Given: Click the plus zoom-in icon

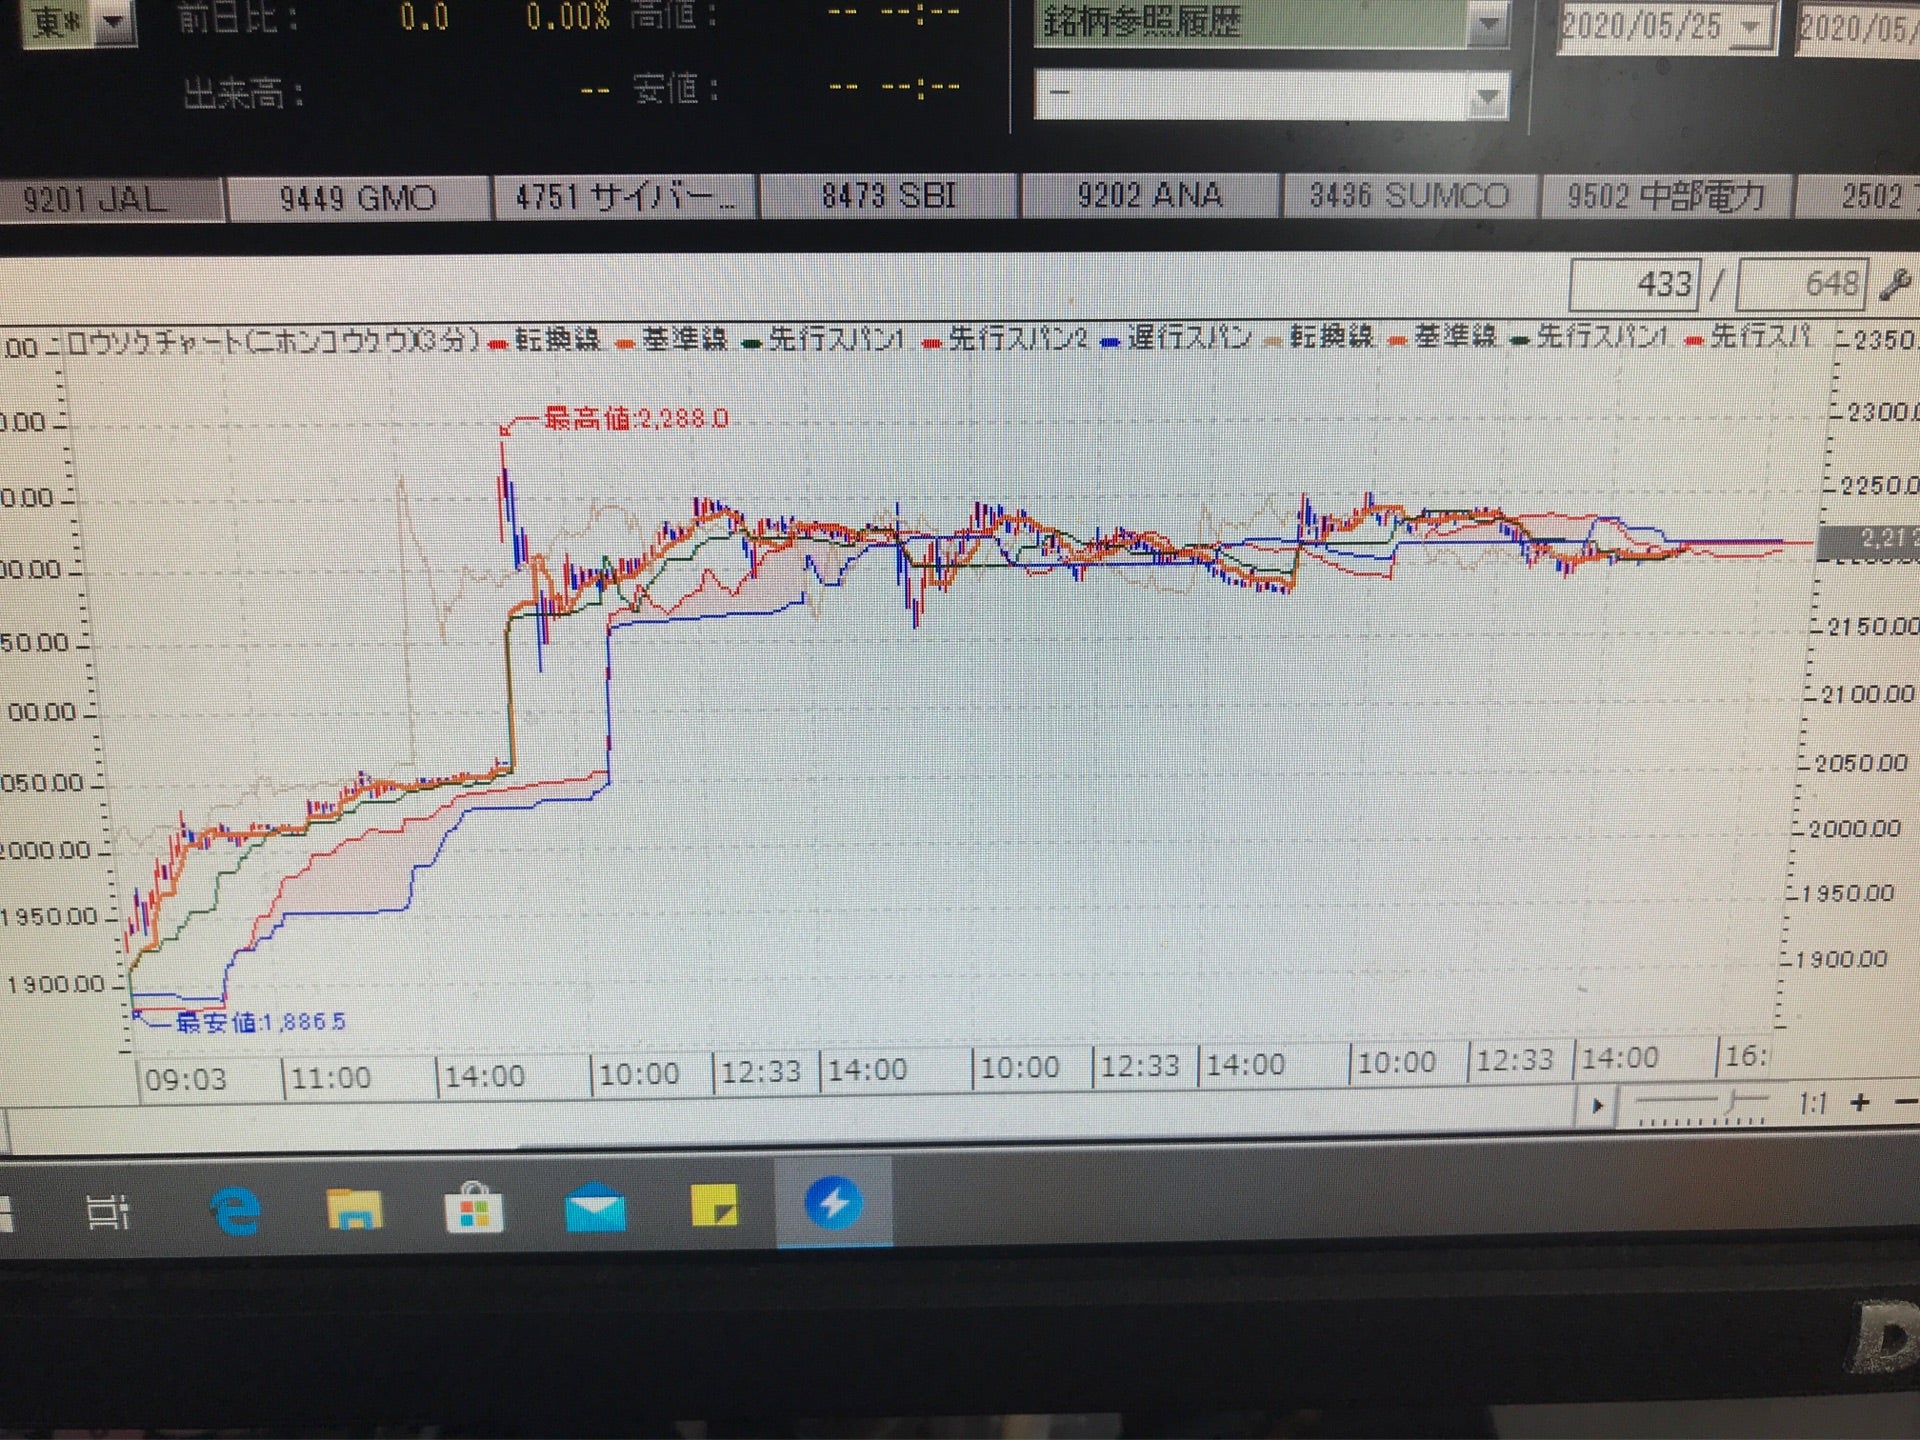Looking at the screenshot, I should point(1859,1103).
